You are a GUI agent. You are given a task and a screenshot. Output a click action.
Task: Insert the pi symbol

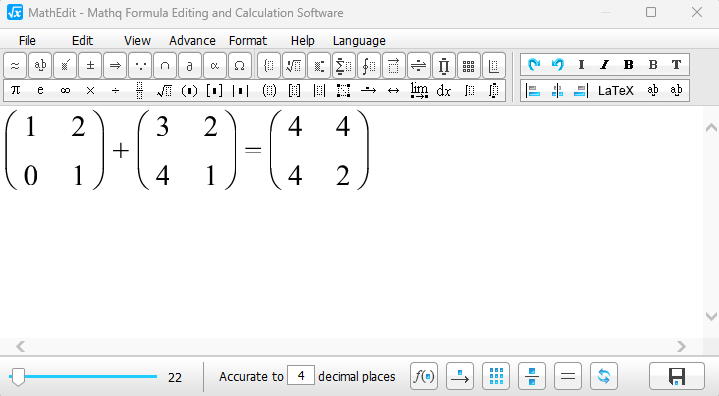(x=16, y=90)
